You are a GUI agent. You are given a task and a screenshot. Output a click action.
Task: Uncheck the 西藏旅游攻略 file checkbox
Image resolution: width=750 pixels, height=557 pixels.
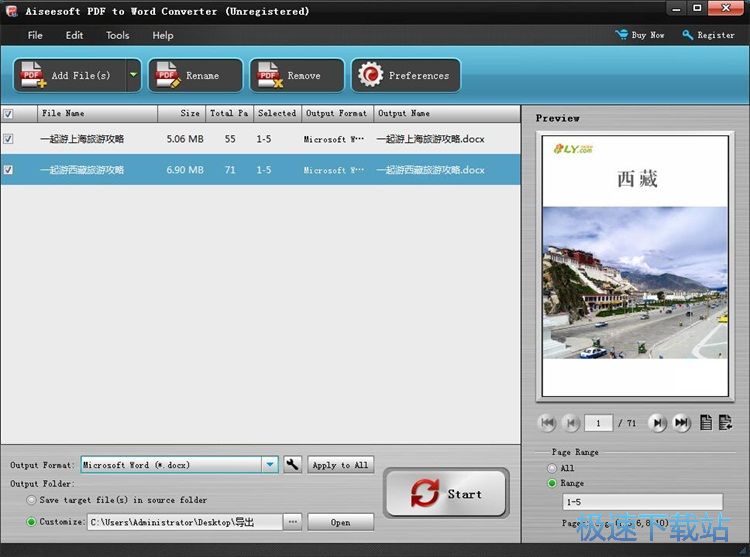[8, 170]
